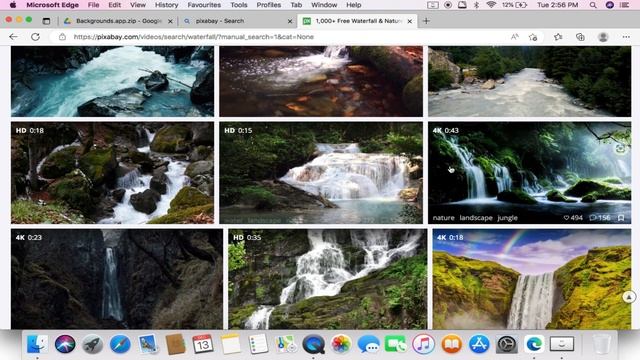
Task: Open the History menu
Action: pyautogui.click(x=166, y=5)
